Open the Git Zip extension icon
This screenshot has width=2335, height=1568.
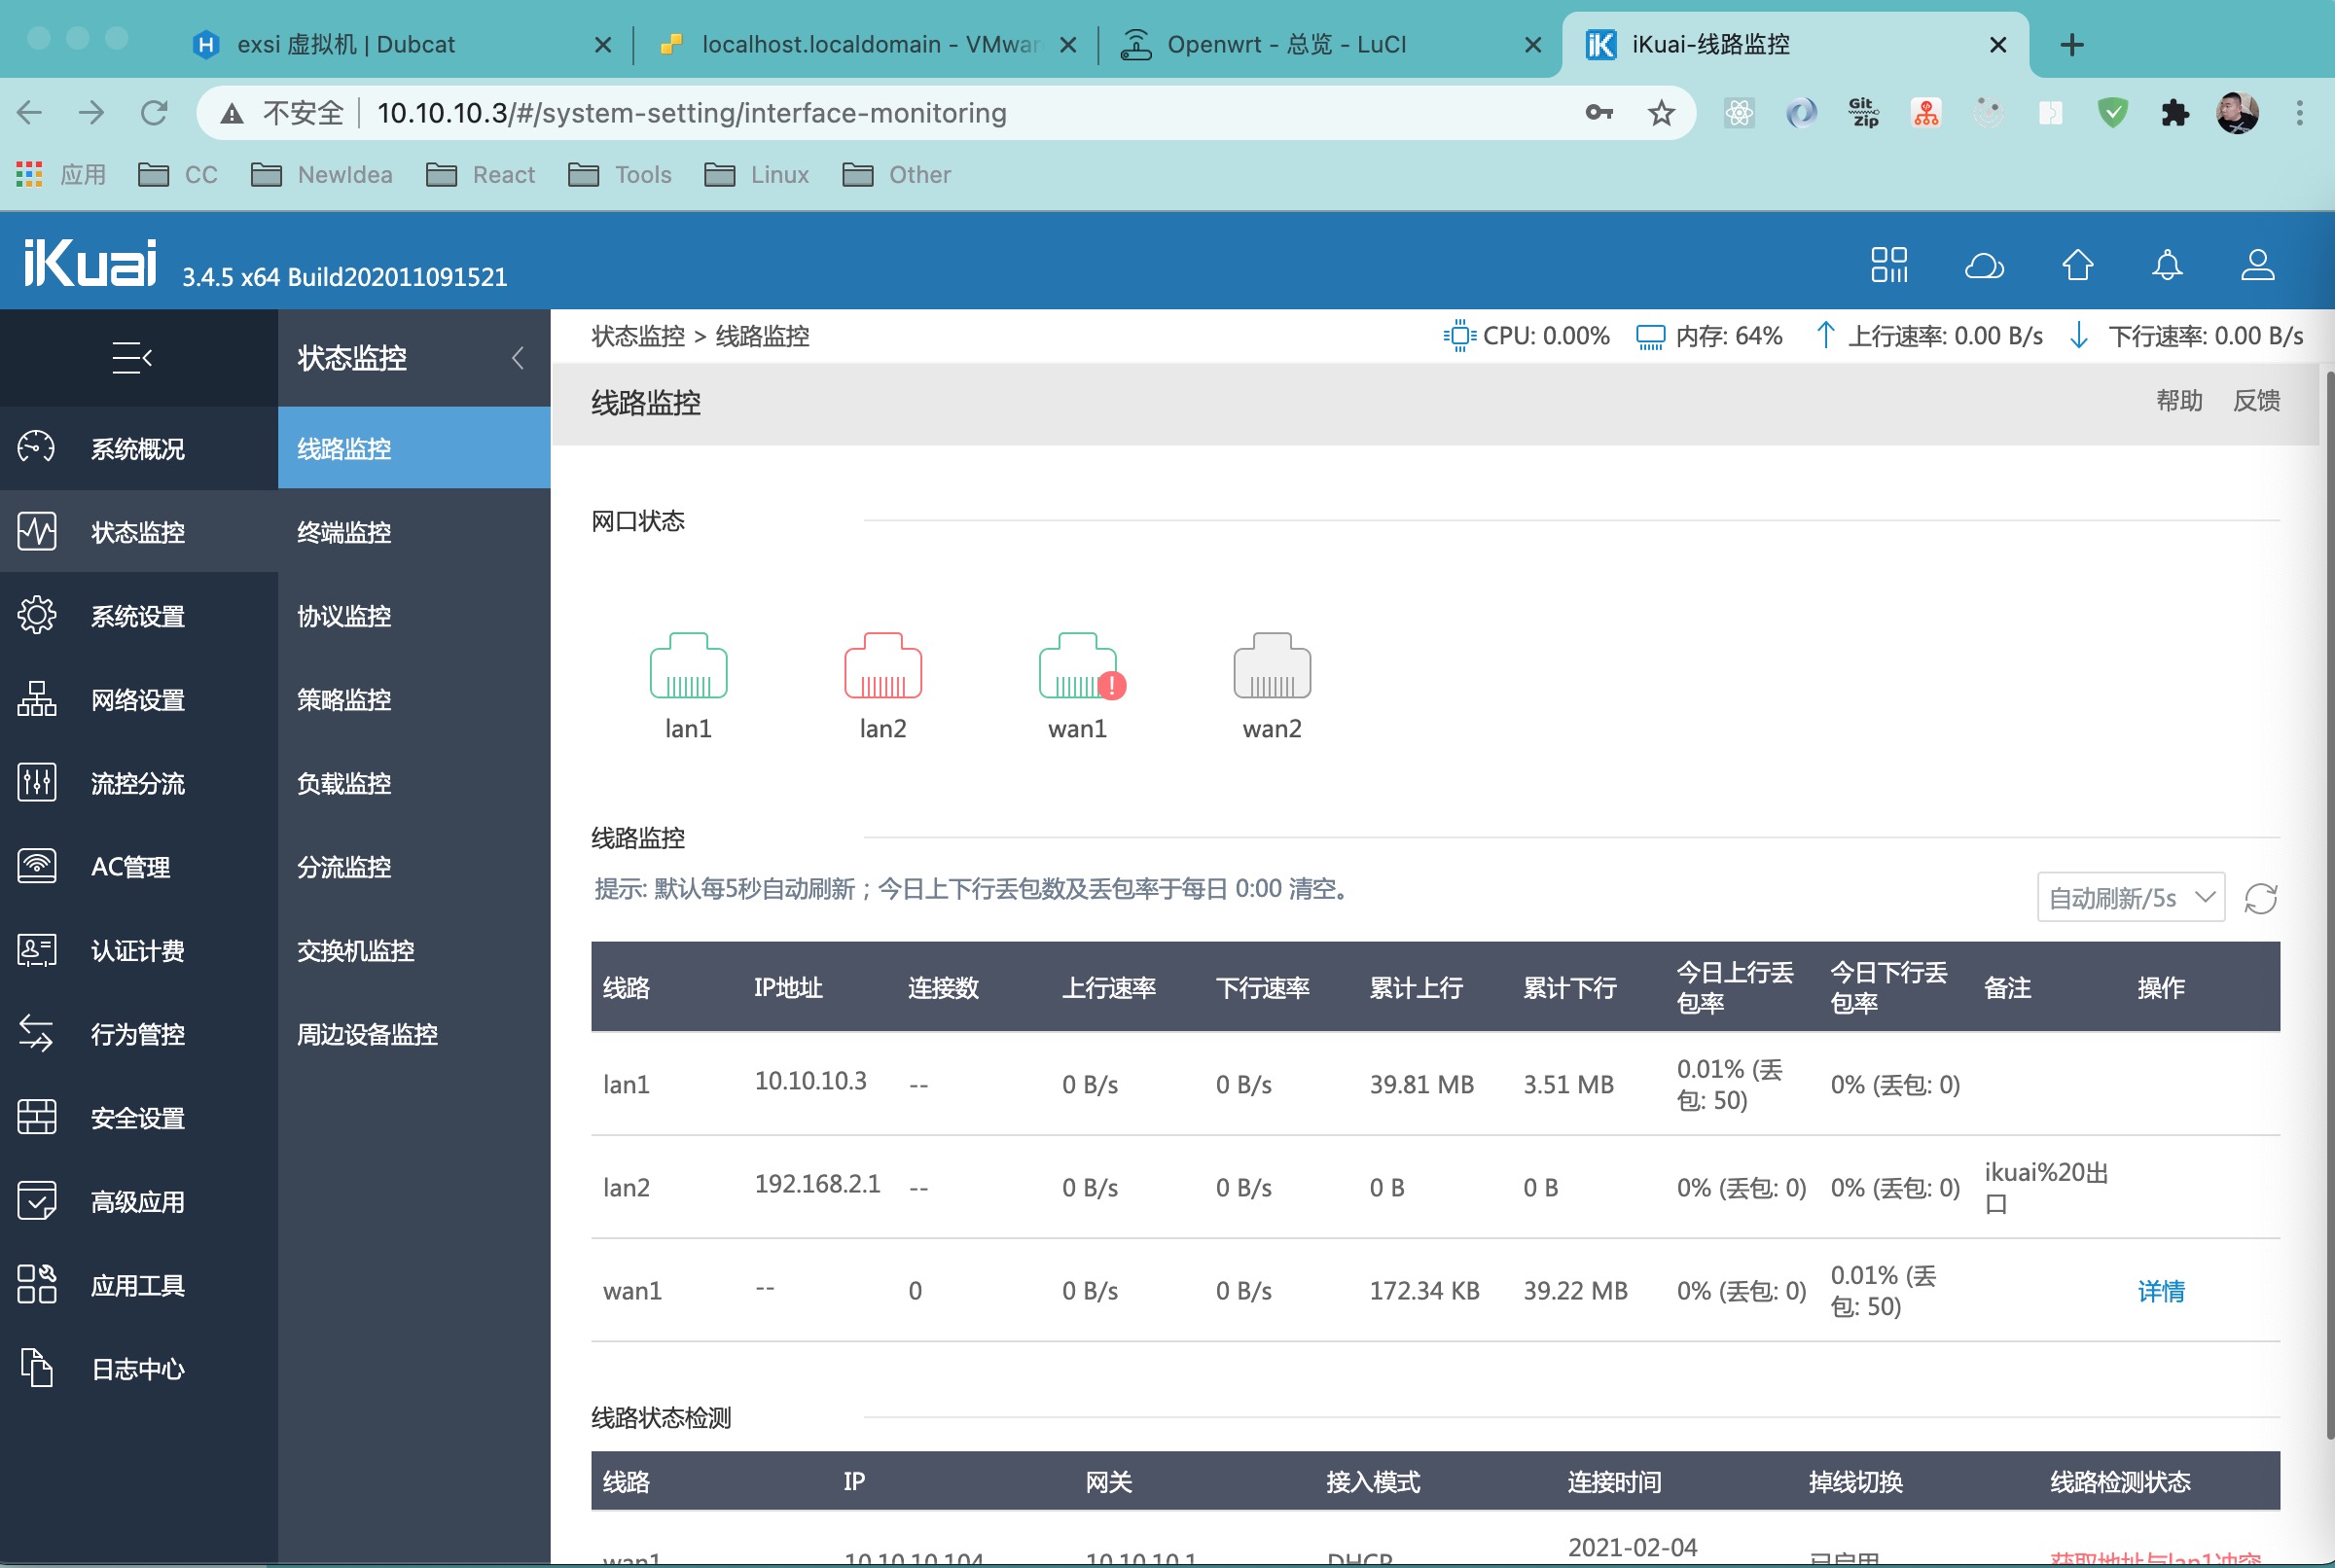point(1863,113)
